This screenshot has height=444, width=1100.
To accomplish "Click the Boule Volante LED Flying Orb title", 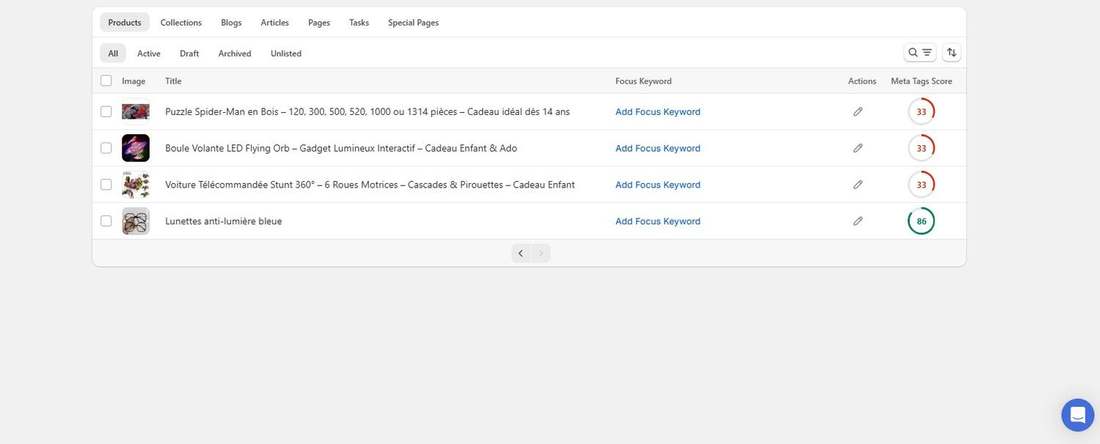I will tap(341, 148).
